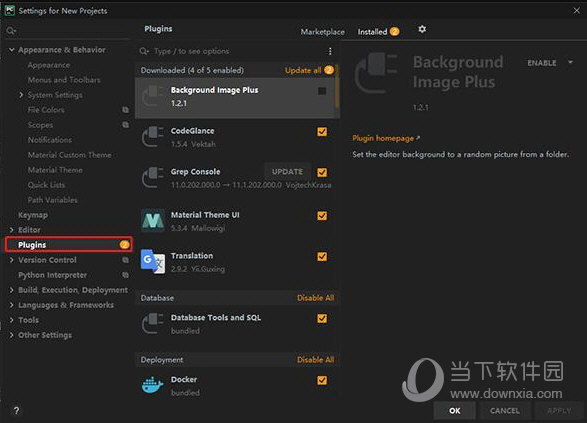The width and height of the screenshot is (587, 423).
Task: Expand the Other Settings node
Action: [x=12, y=335]
